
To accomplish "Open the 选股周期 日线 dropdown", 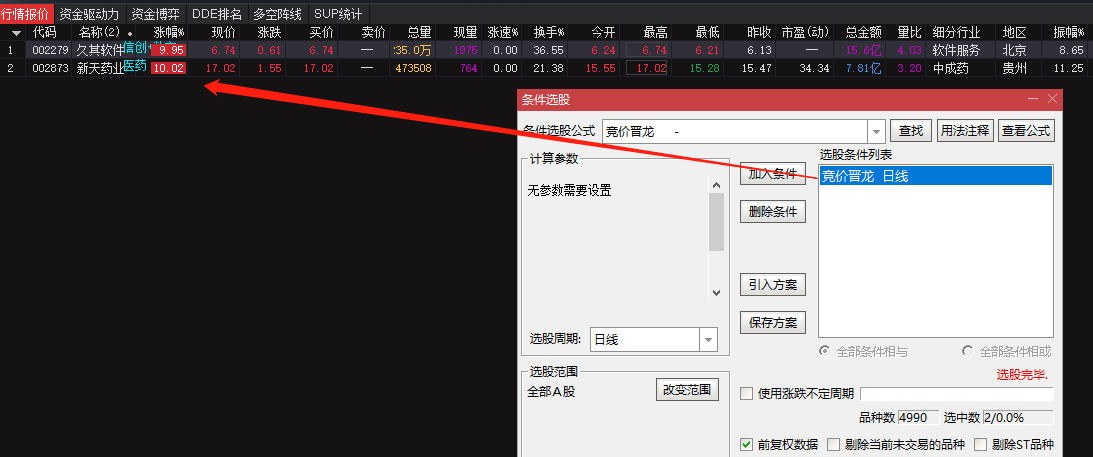I will [653, 340].
